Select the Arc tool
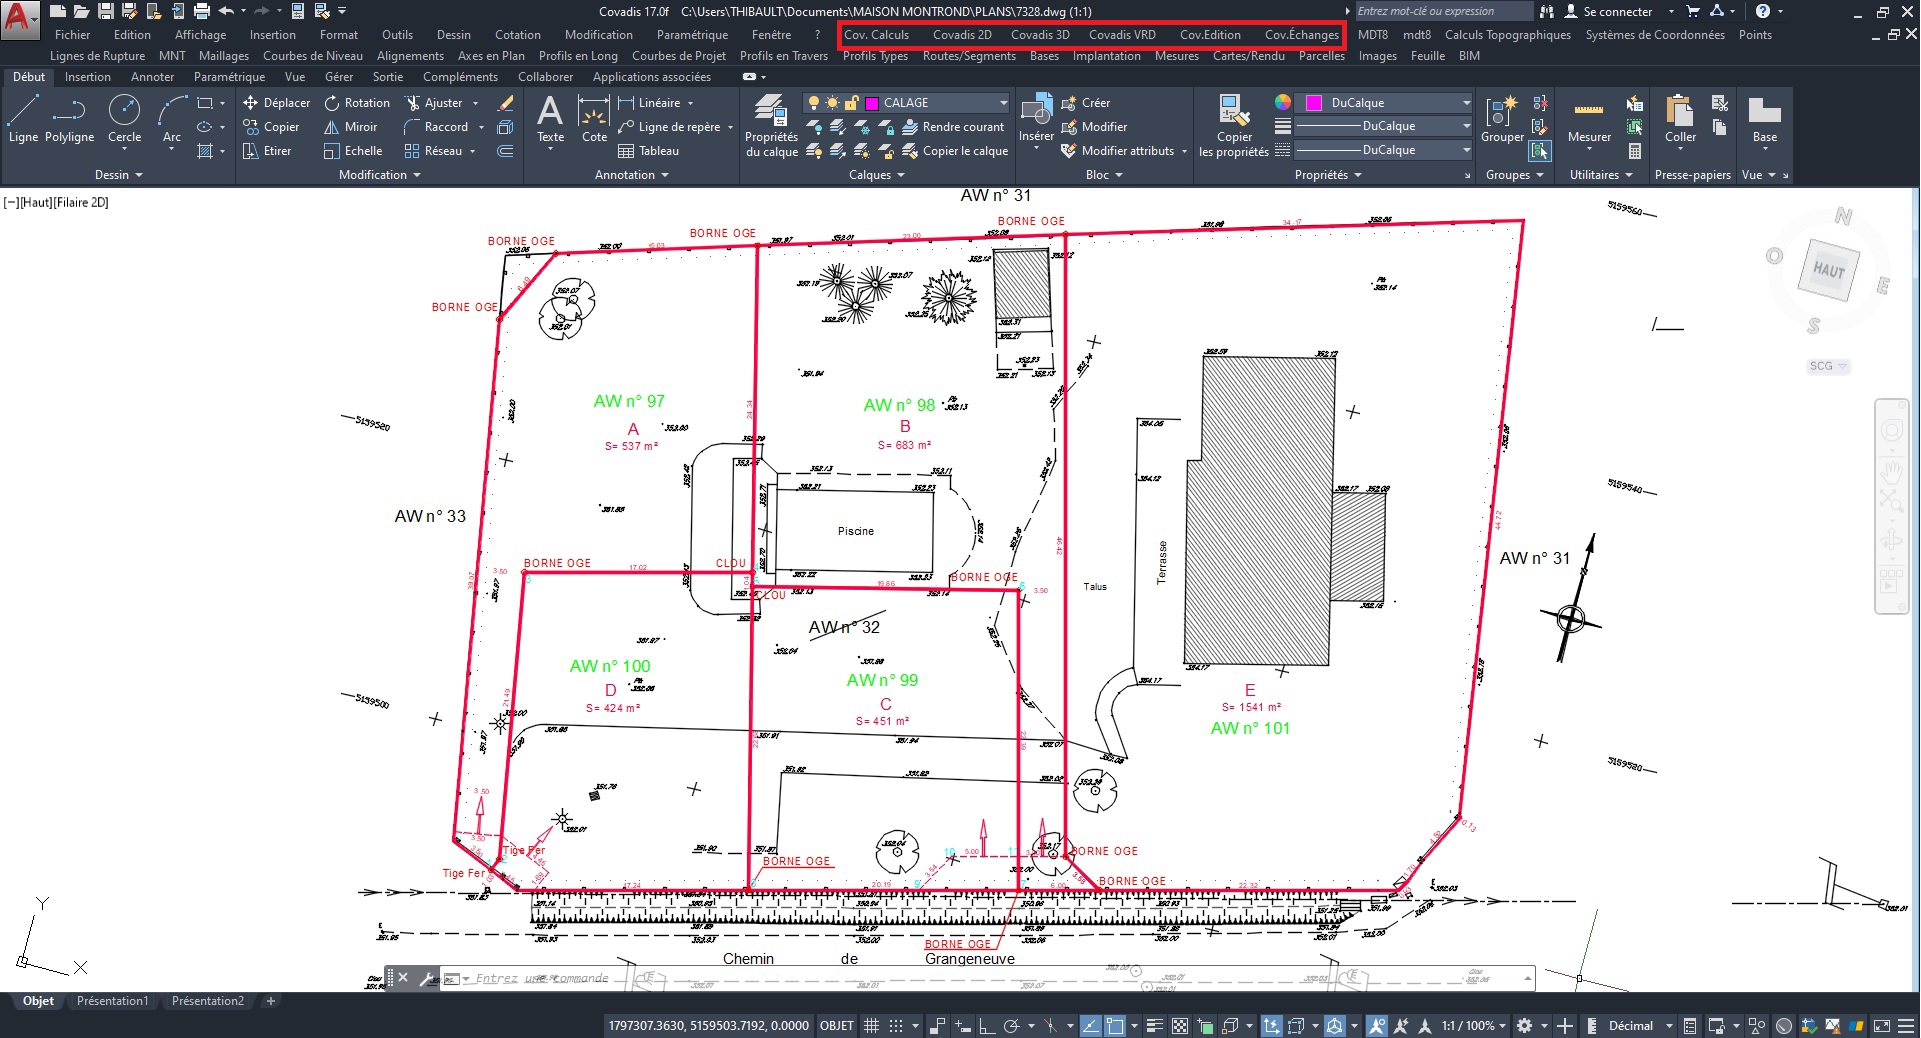The width and height of the screenshot is (1921, 1038). click(172, 120)
